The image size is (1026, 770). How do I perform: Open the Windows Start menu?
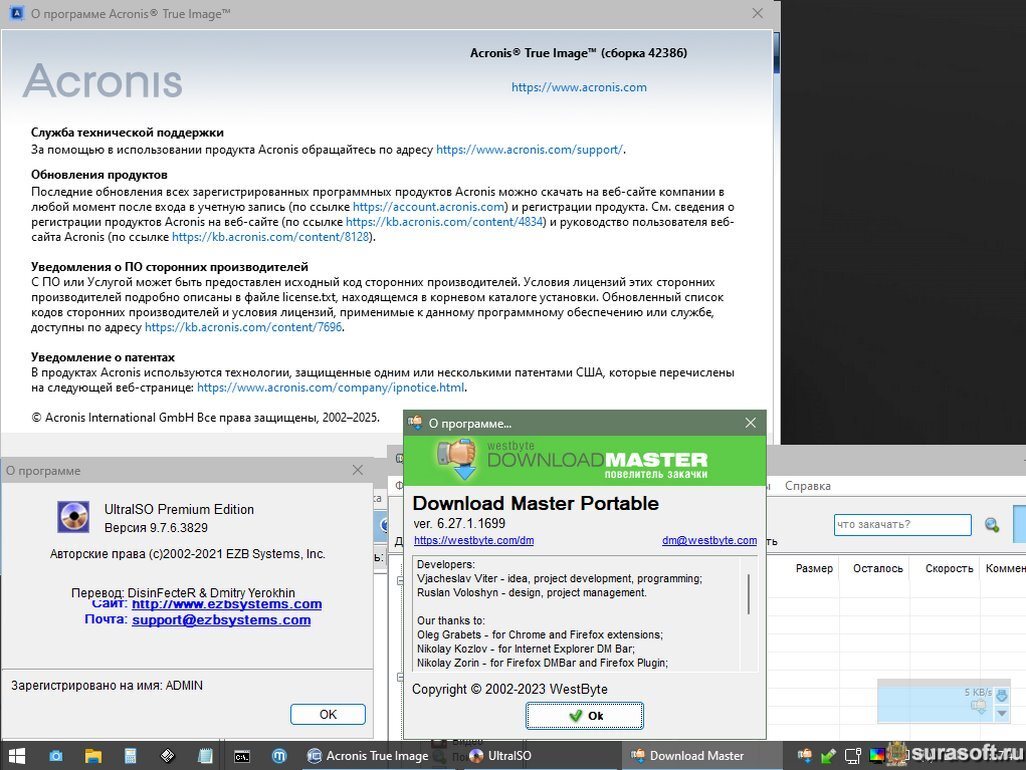(x=17, y=756)
